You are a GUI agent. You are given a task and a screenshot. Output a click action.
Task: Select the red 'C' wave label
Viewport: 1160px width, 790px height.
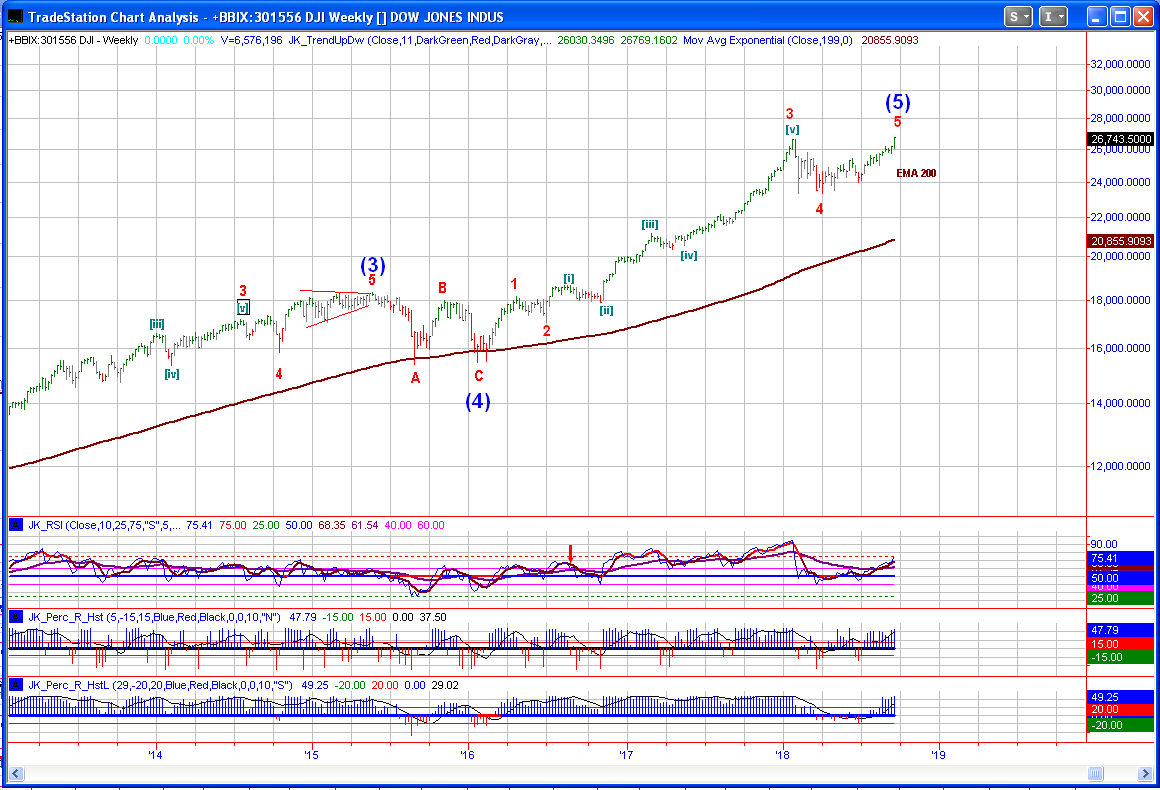click(x=479, y=377)
